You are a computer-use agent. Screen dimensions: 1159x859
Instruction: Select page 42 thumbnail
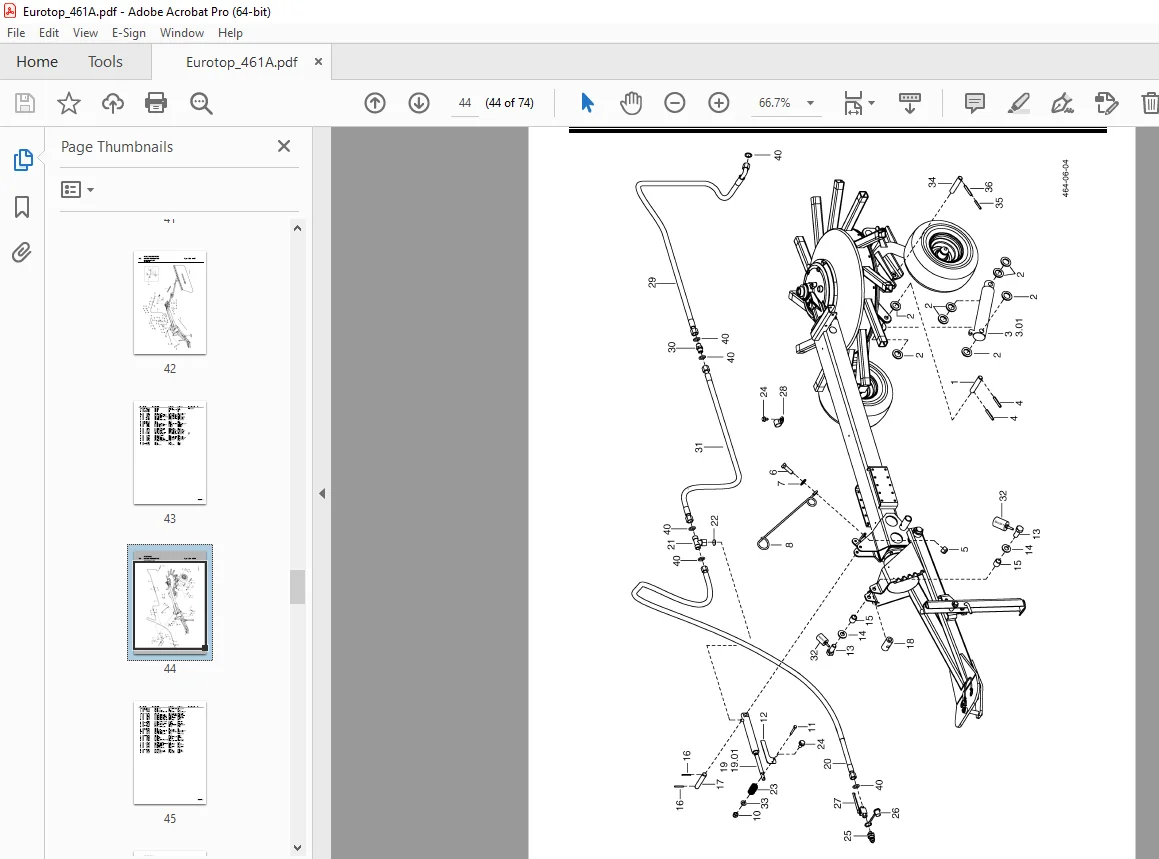point(170,302)
